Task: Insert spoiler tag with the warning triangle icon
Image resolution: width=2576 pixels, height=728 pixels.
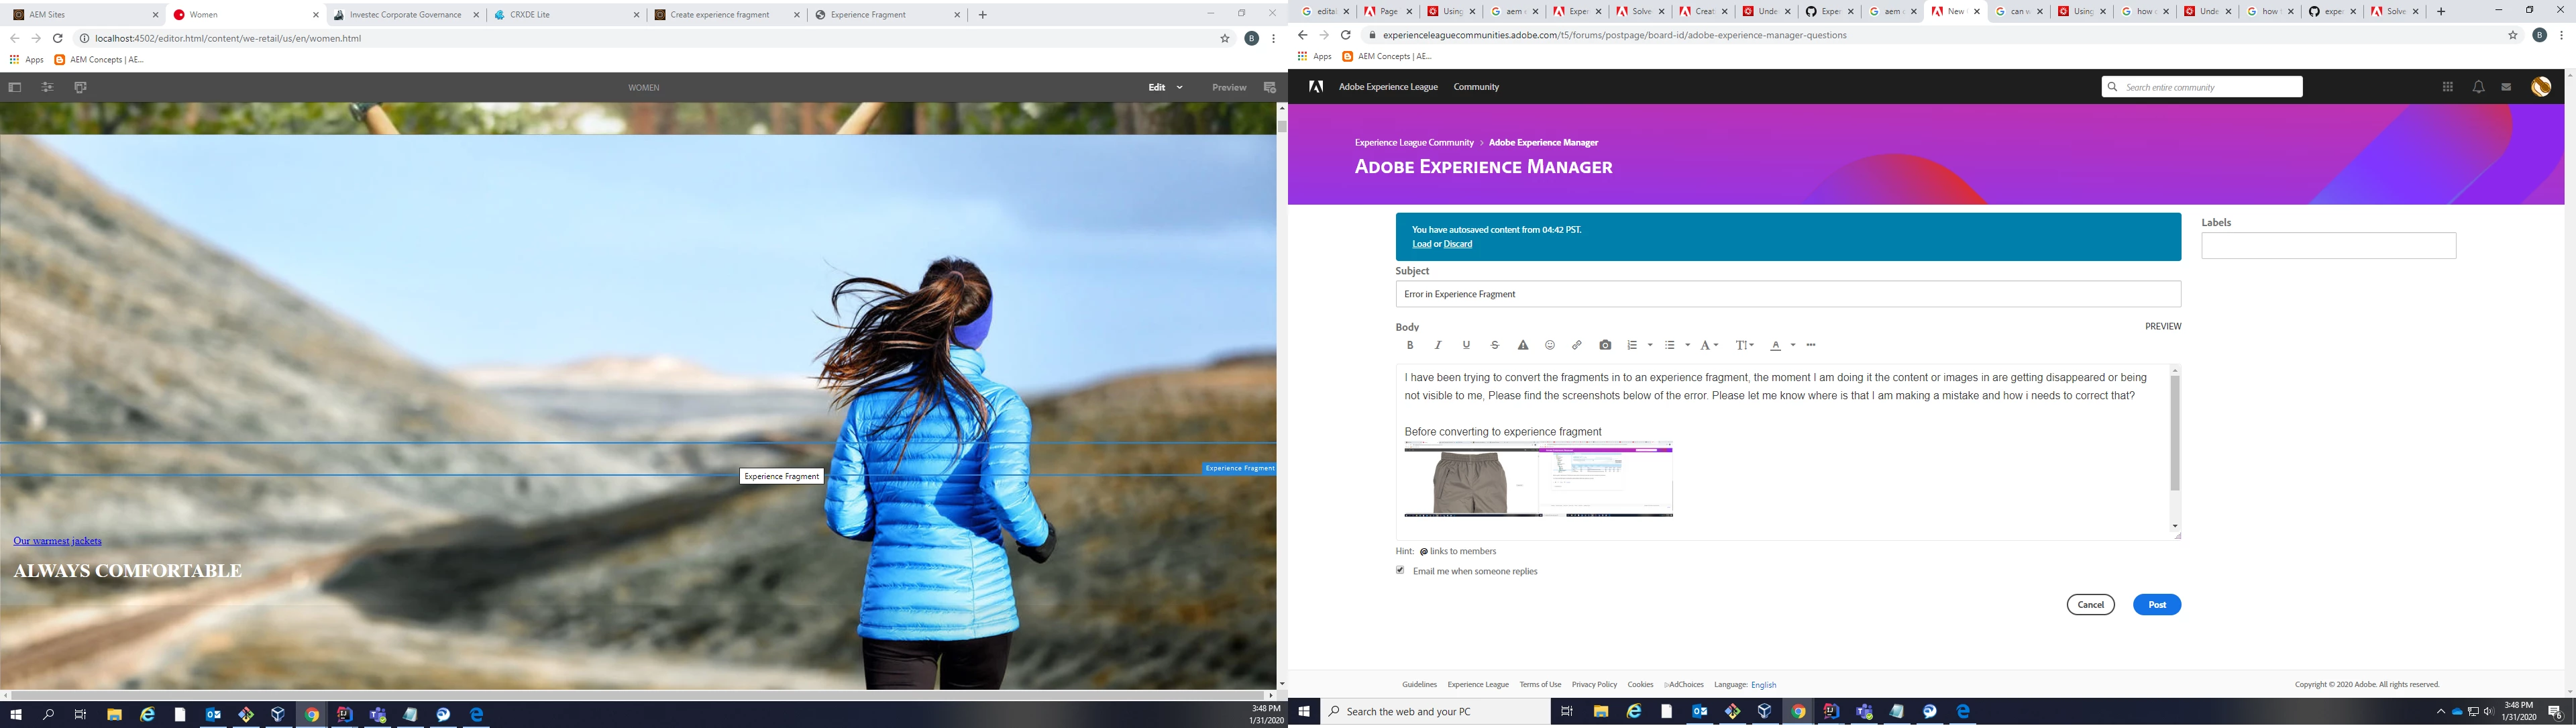Action: [x=1523, y=345]
